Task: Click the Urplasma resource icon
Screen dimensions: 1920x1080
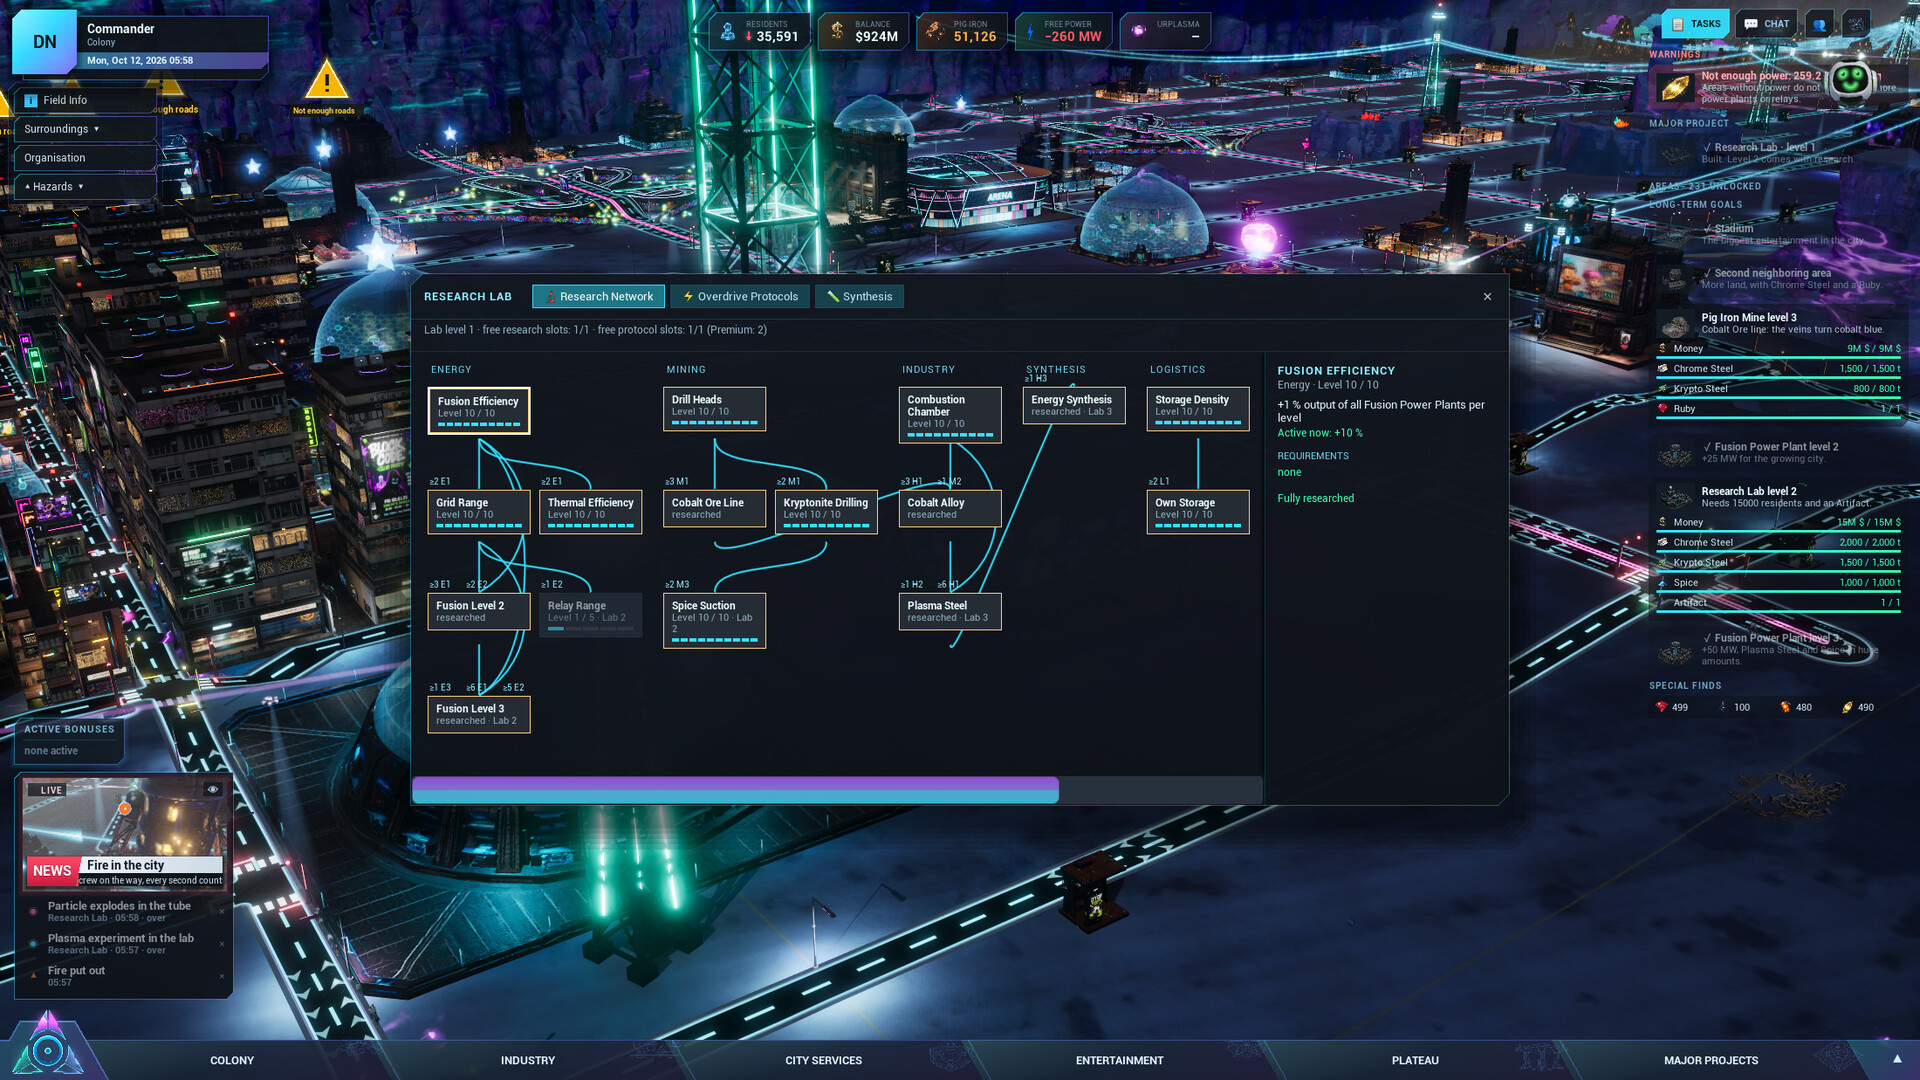Action: (1138, 31)
